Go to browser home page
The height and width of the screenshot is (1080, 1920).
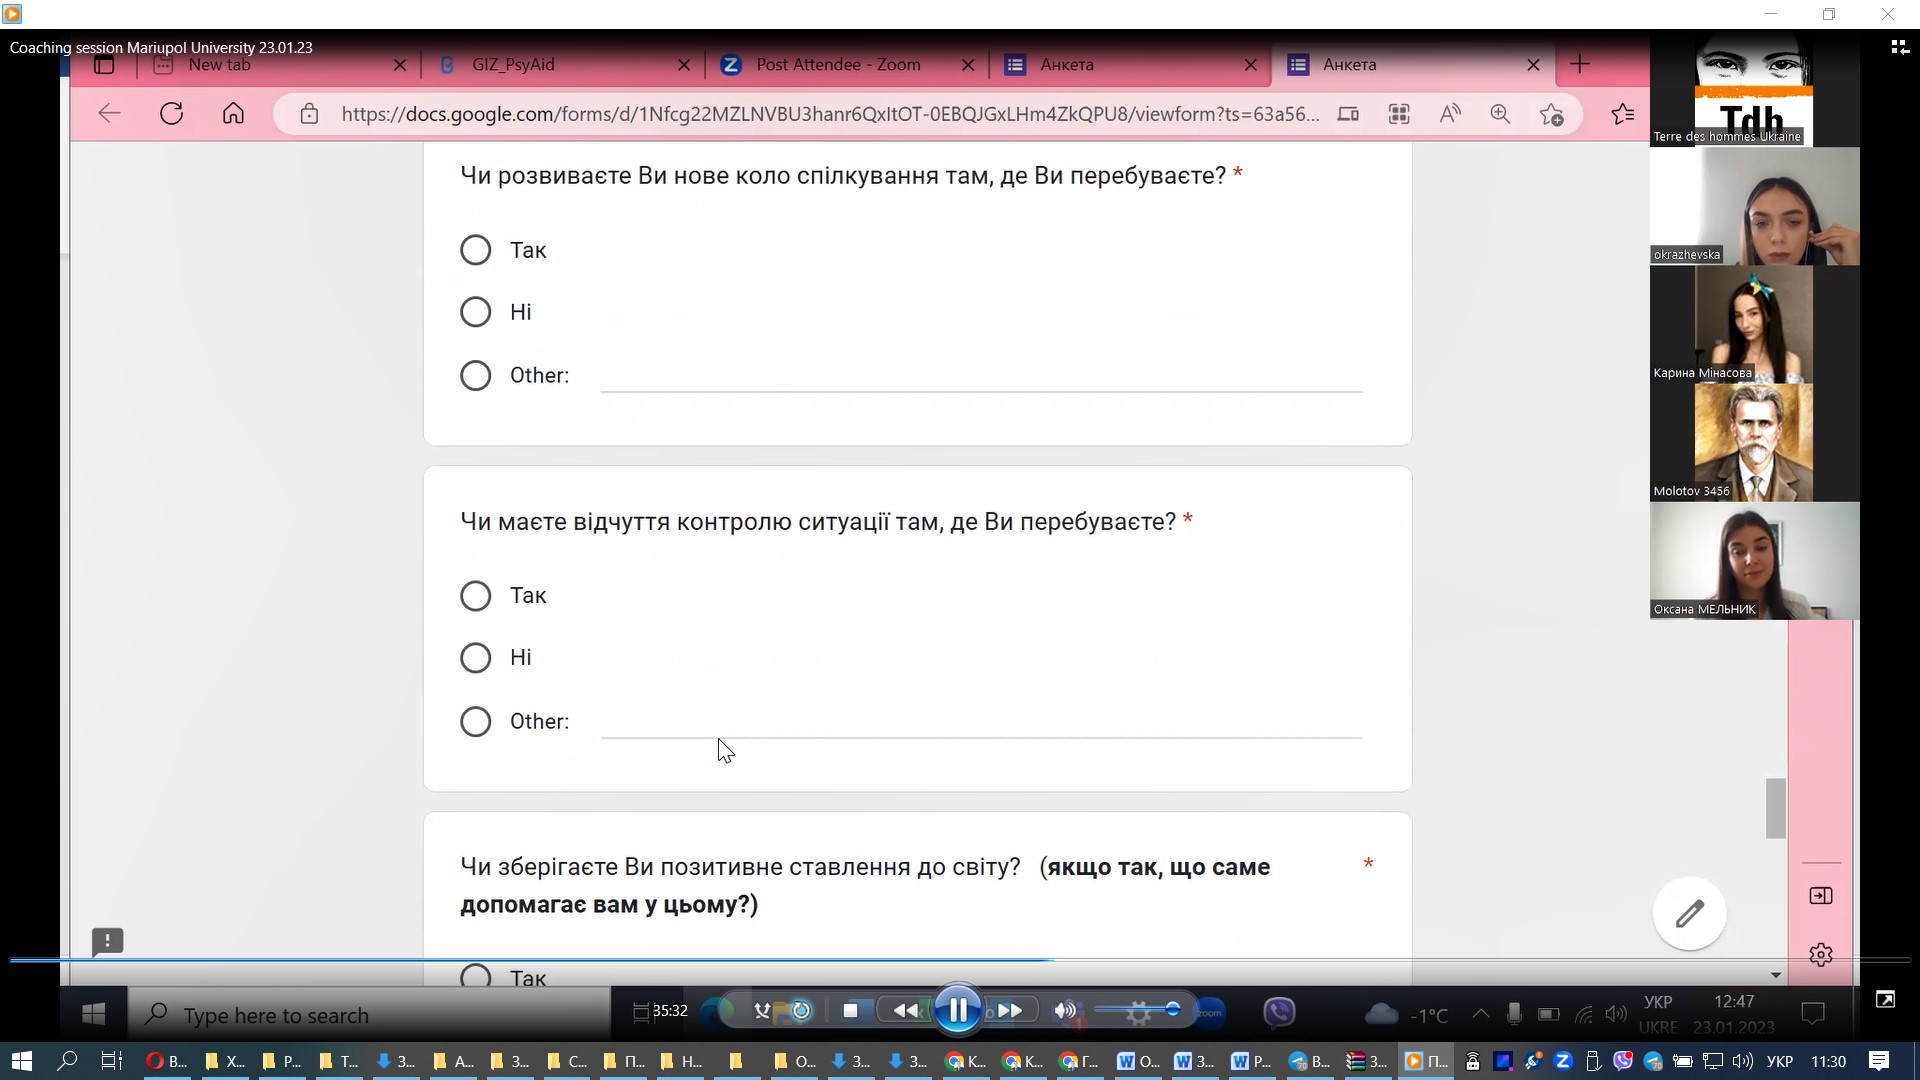[233, 114]
